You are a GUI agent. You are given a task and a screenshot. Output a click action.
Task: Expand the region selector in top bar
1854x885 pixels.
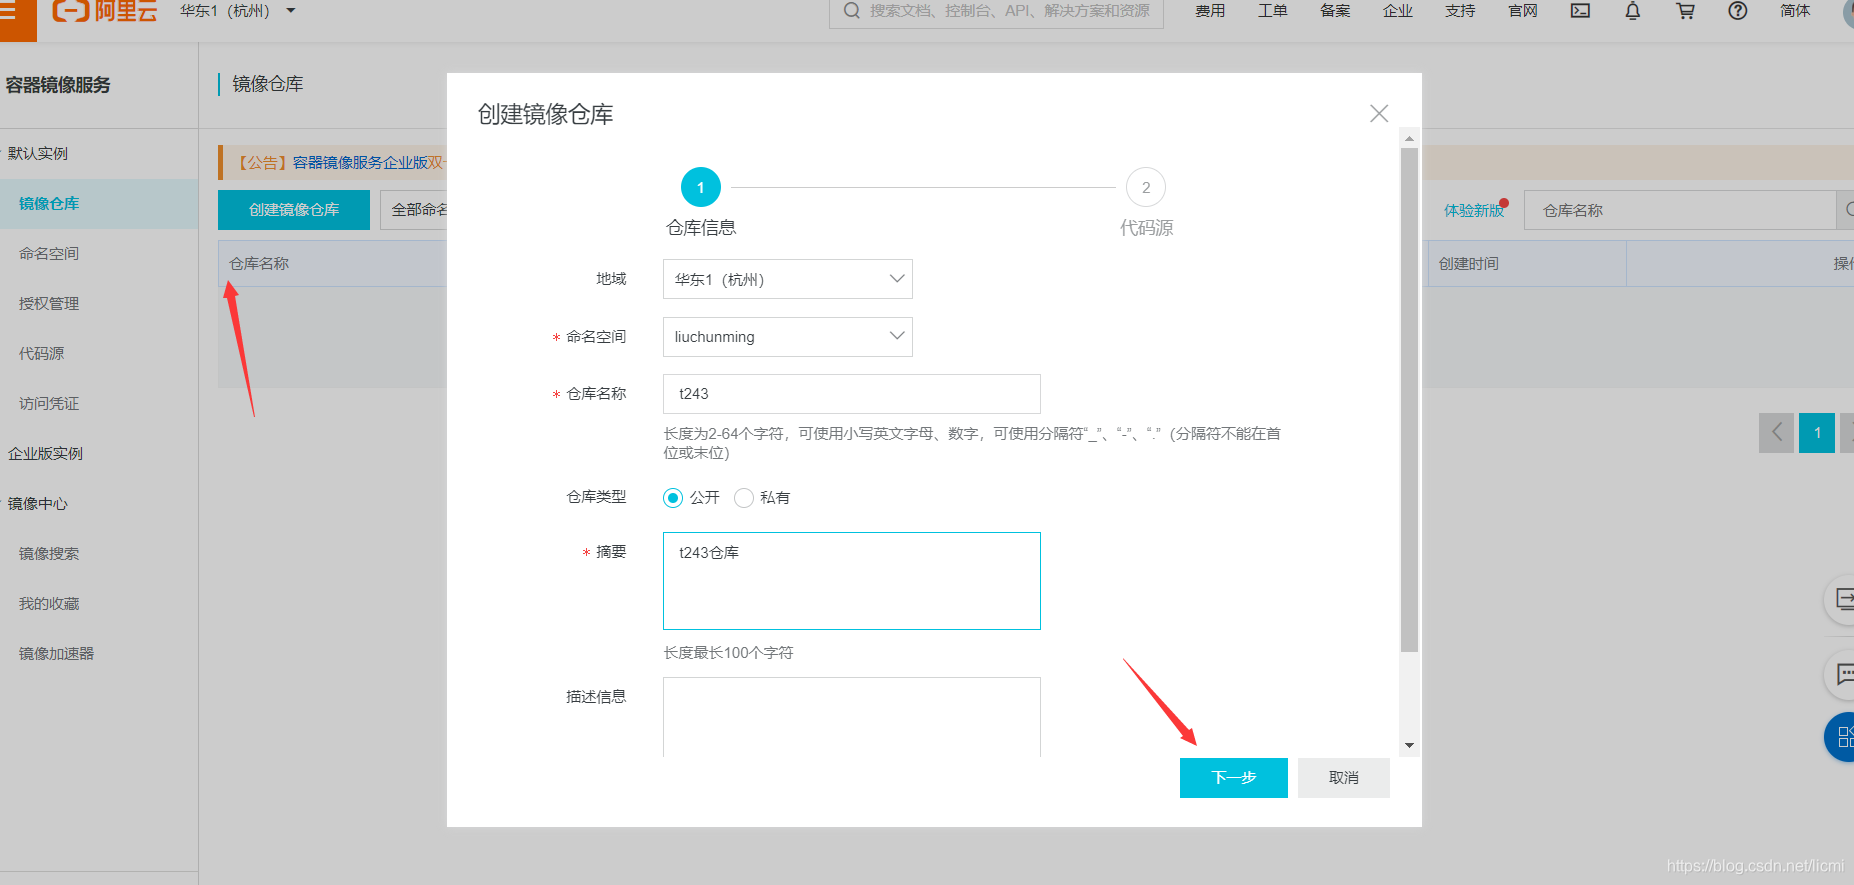click(x=238, y=11)
